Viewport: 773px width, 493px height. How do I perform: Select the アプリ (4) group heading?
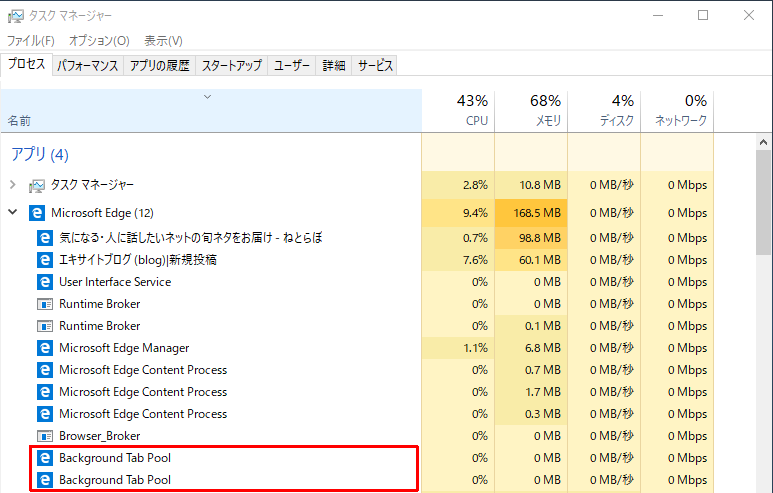40,154
